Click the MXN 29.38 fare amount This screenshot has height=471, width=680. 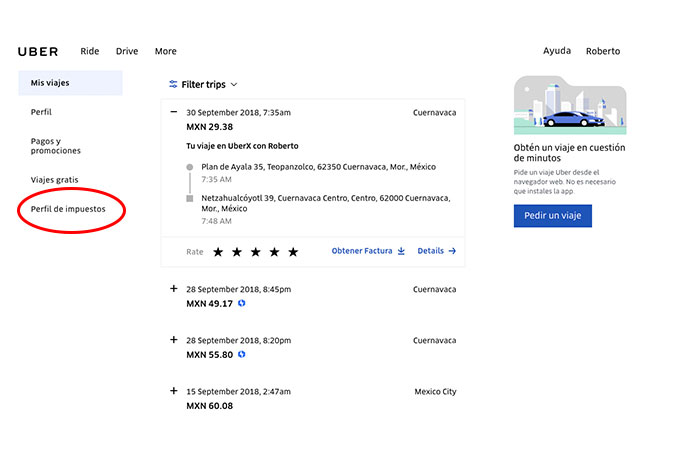tap(209, 127)
